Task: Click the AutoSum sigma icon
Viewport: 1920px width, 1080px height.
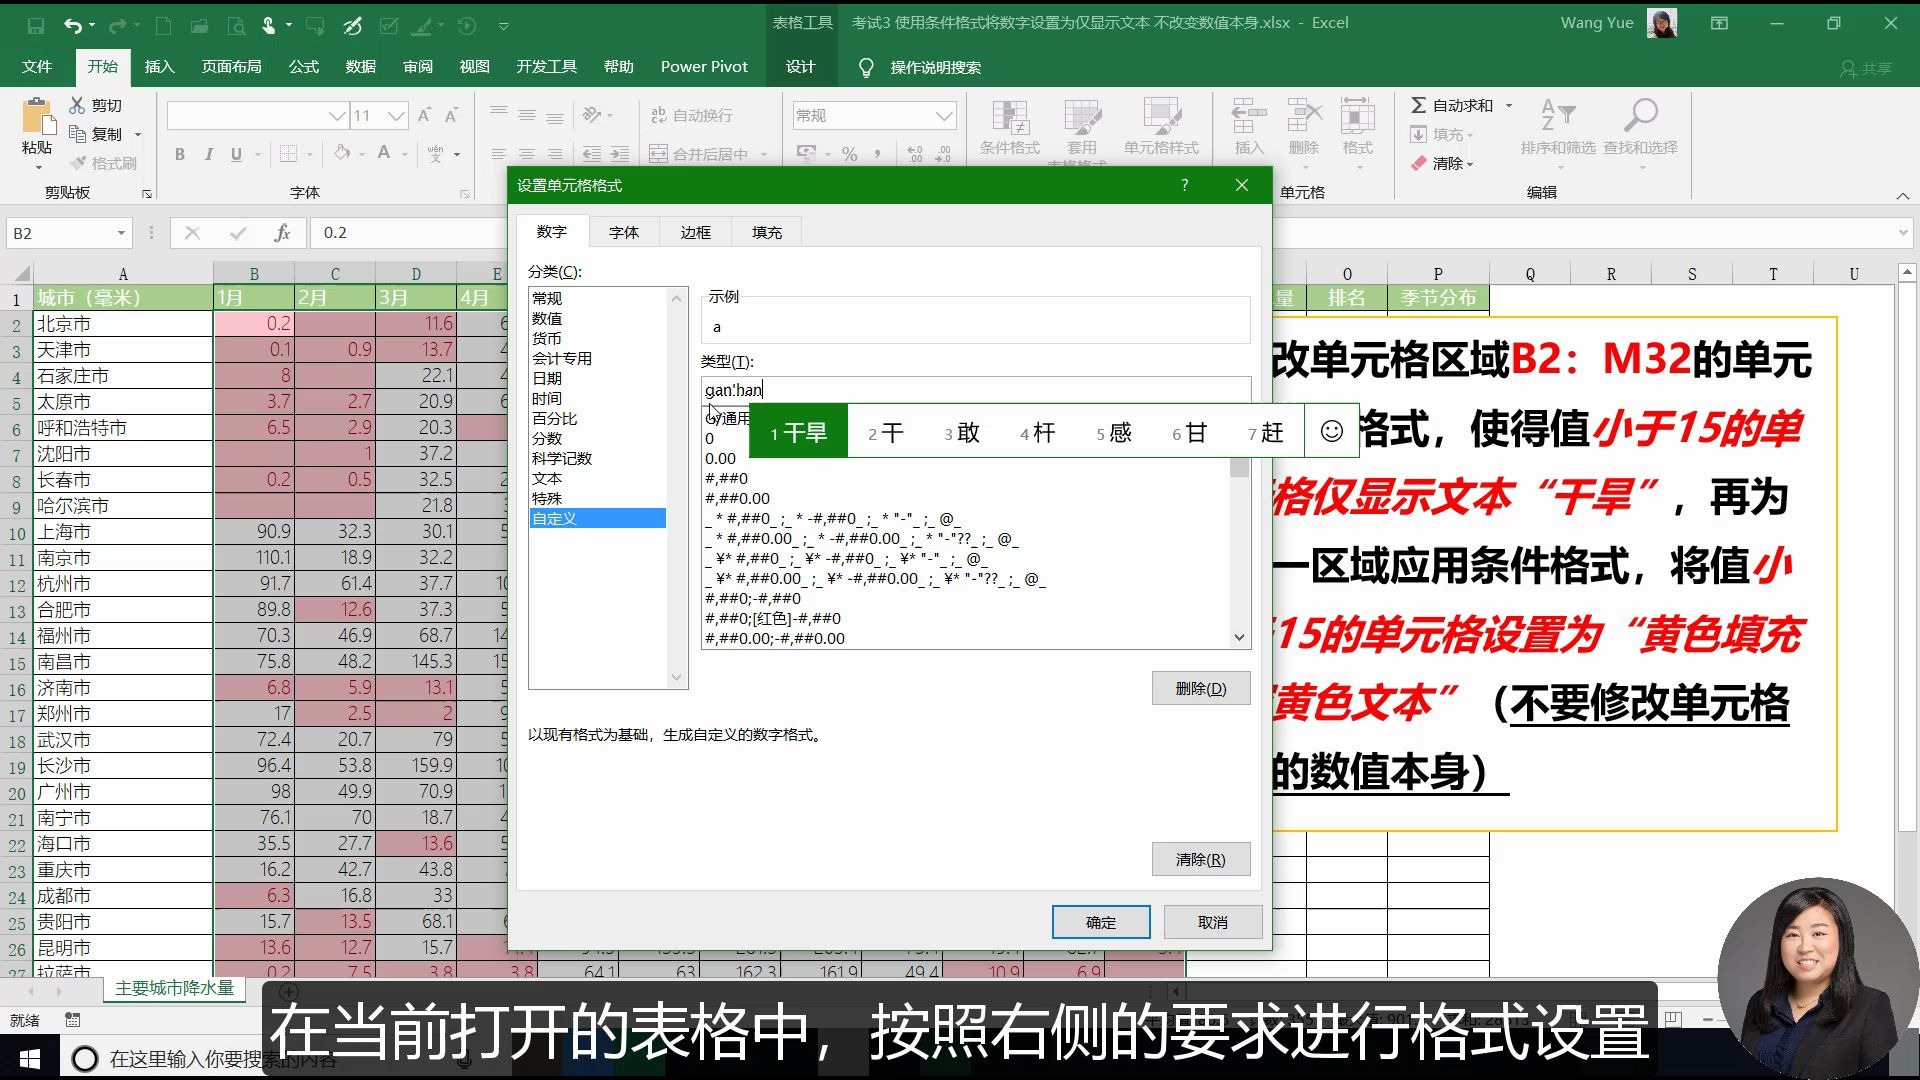Action: [1418, 105]
